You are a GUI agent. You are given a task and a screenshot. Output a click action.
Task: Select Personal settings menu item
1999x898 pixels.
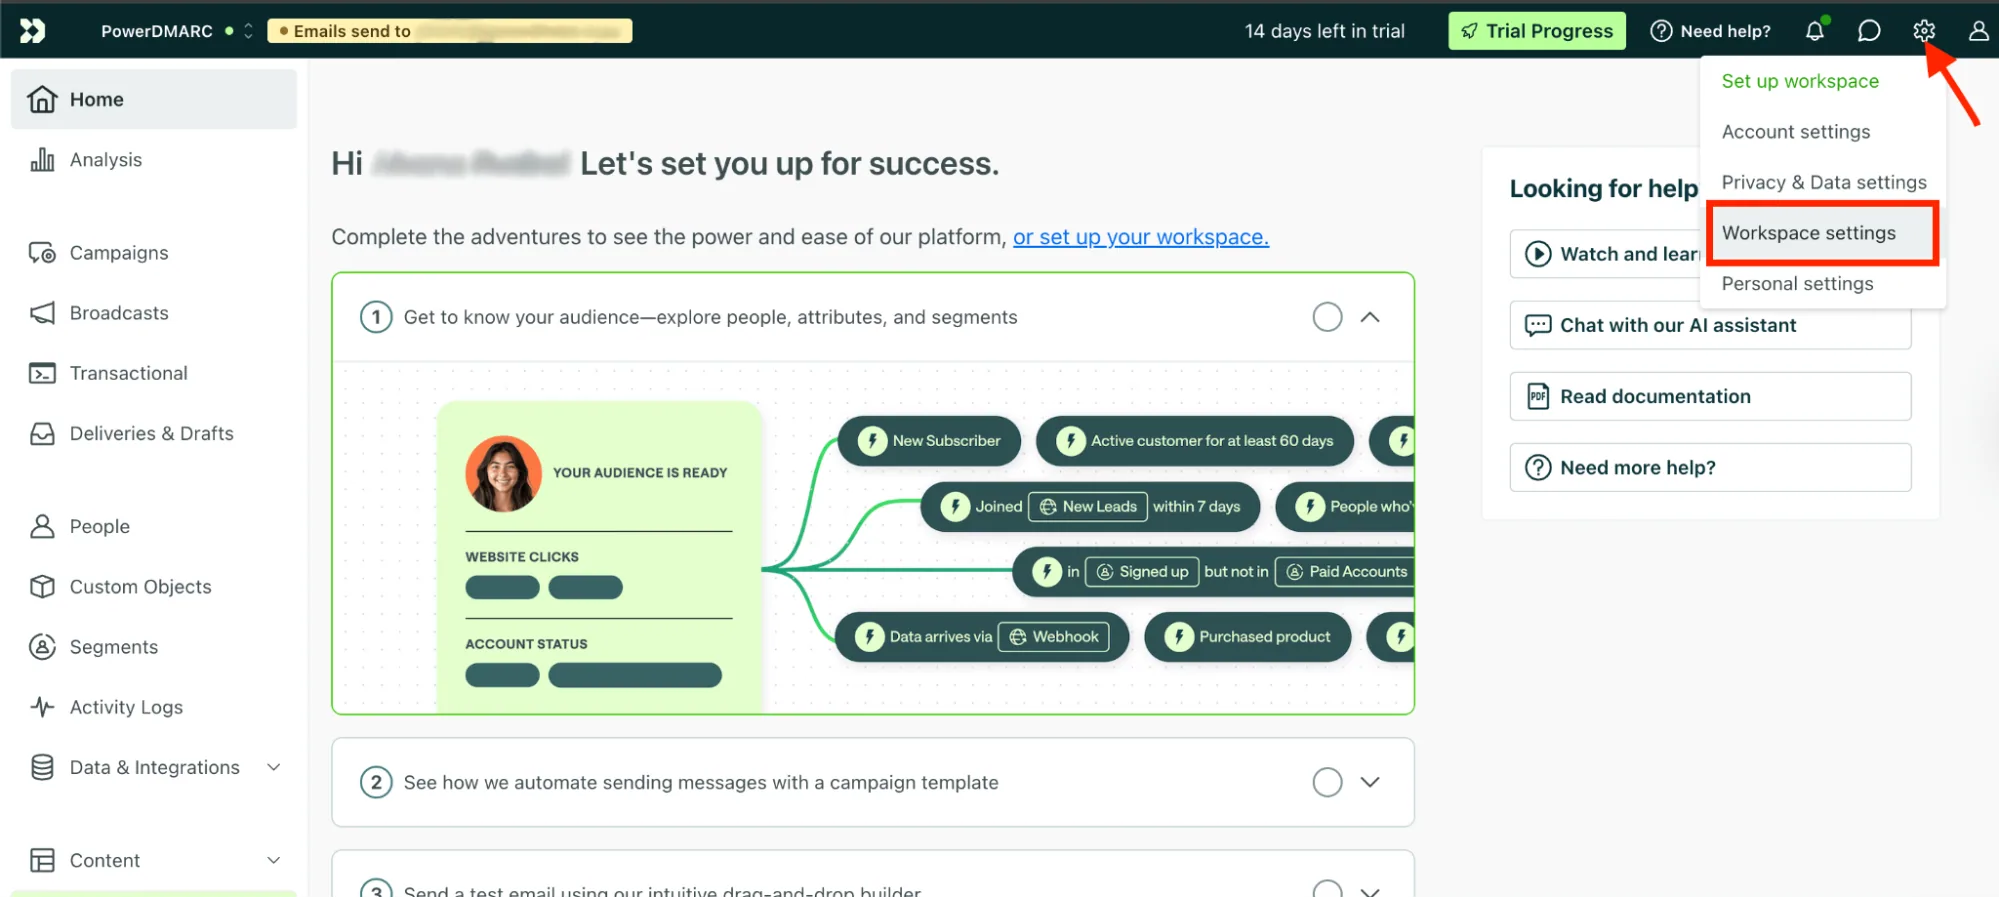(1797, 284)
